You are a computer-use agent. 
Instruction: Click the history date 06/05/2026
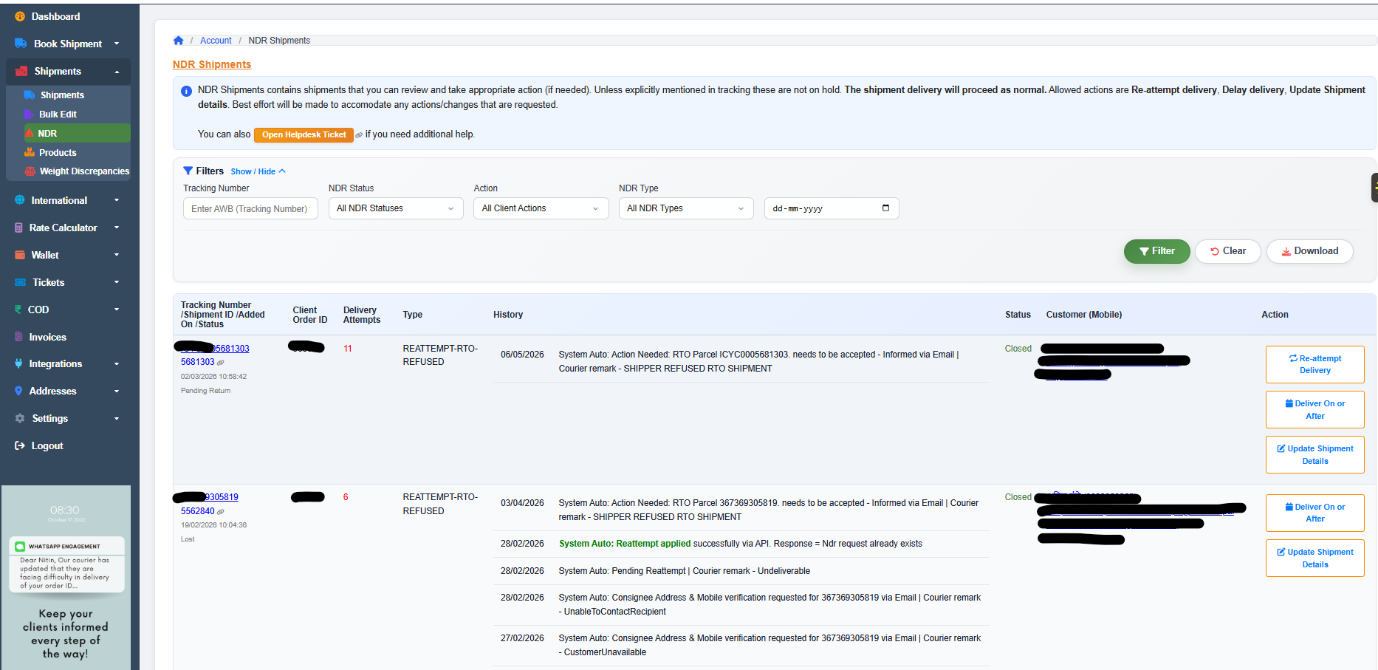[x=523, y=355]
